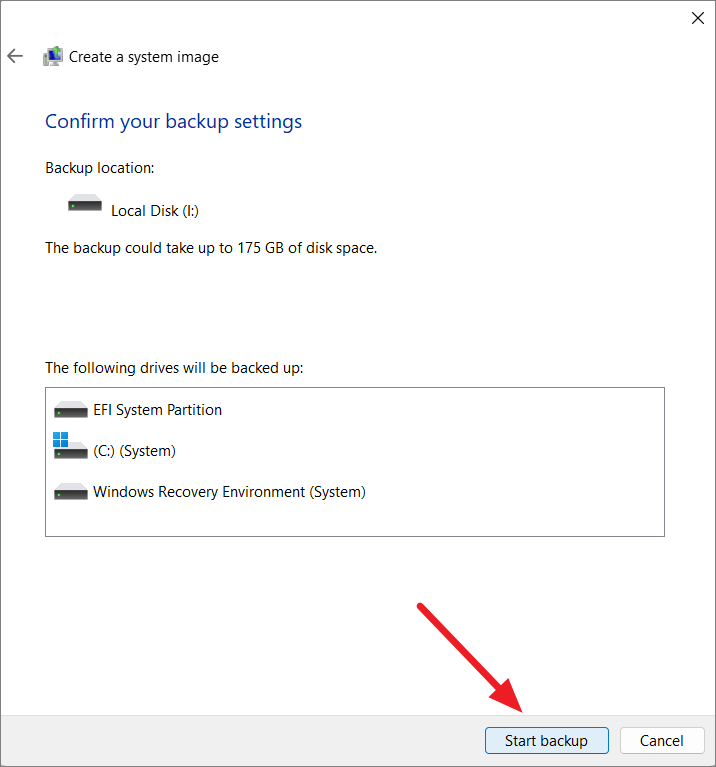Click the Local Disk (I:) label

pos(155,211)
